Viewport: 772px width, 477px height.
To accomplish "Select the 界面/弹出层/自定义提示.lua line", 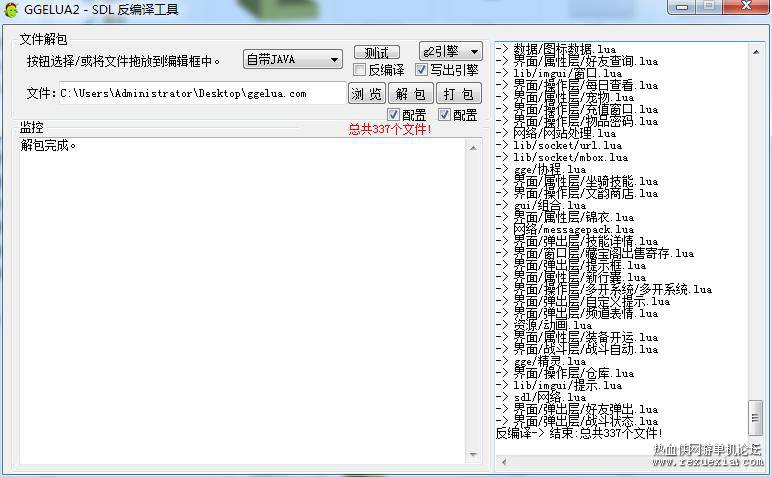I will click(x=582, y=301).
